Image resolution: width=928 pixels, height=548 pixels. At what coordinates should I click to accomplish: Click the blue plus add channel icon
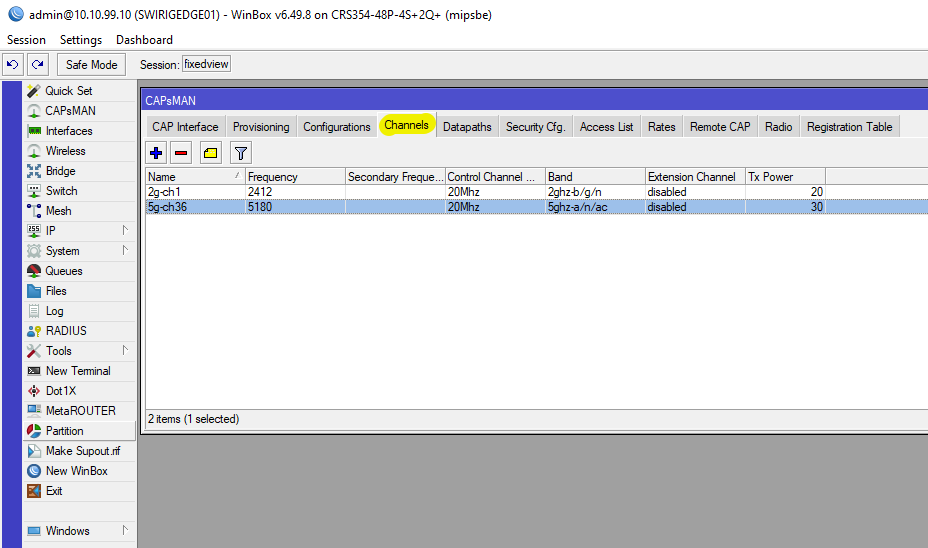coord(156,153)
